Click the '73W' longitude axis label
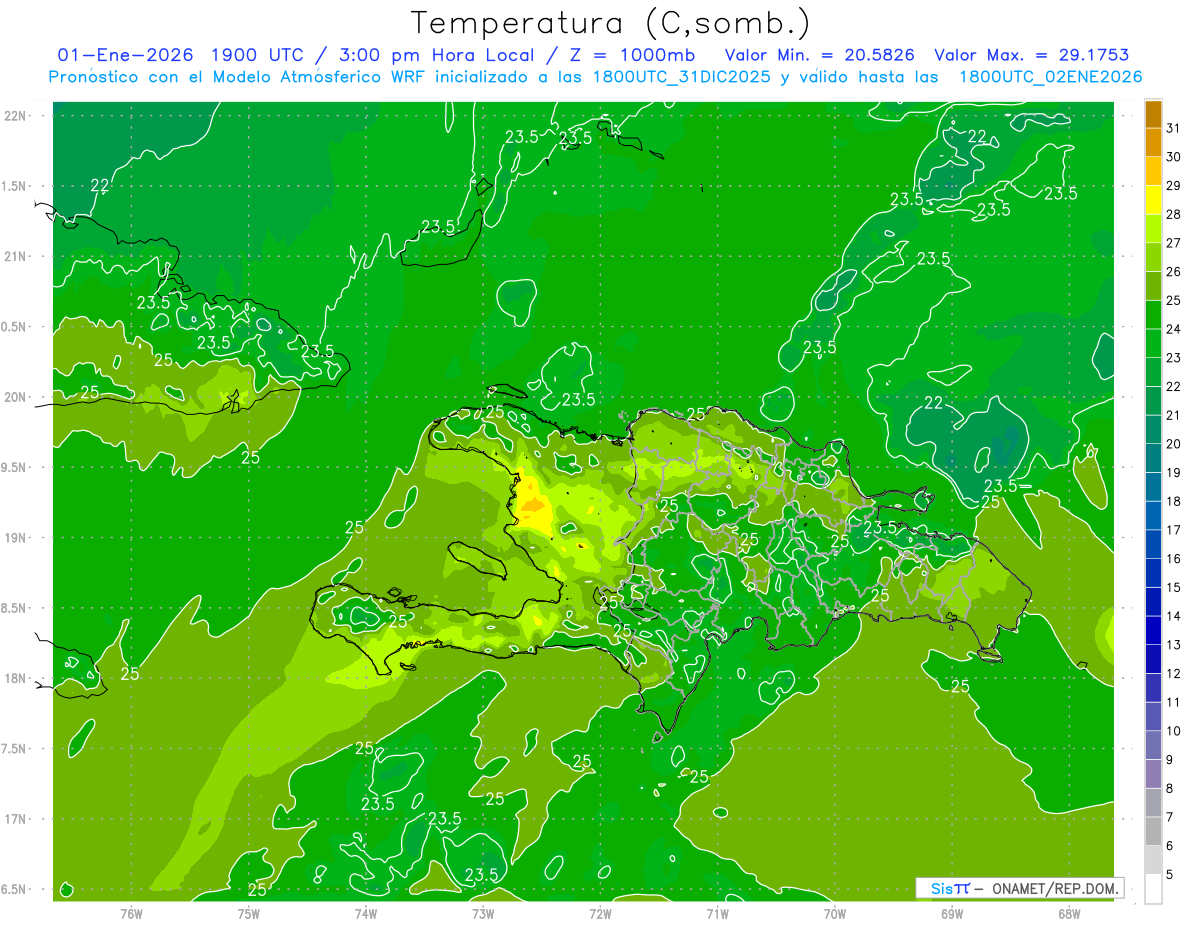 pyautogui.click(x=483, y=914)
